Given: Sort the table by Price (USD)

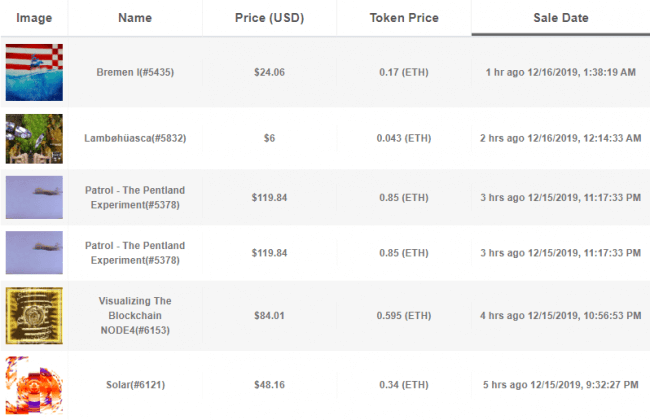Looking at the screenshot, I should [x=269, y=18].
